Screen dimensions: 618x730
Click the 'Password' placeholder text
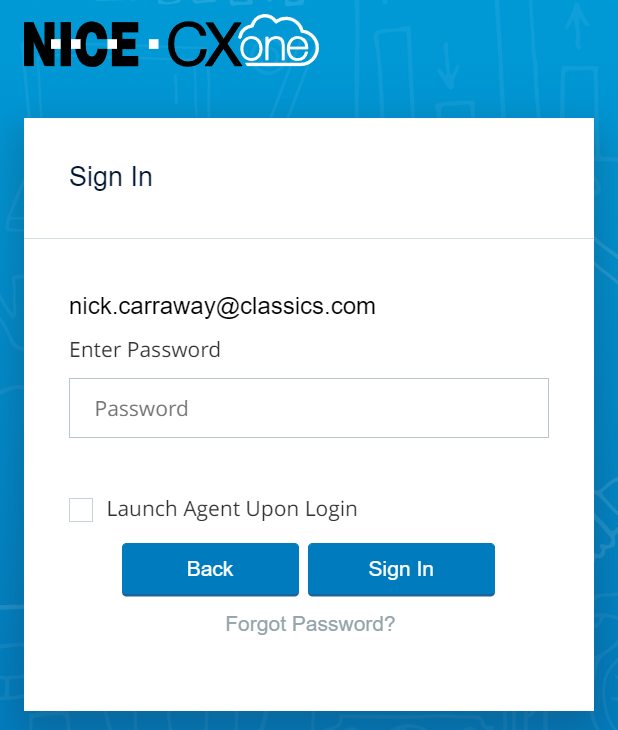[142, 409]
